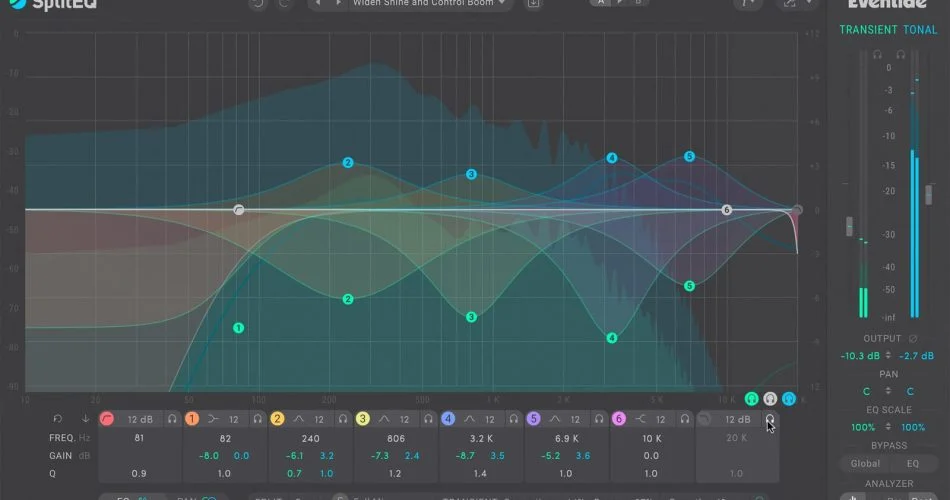The height and width of the screenshot is (500, 950).
Task: Select blue tonal node 4 on graph
Action: pos(612,158)
